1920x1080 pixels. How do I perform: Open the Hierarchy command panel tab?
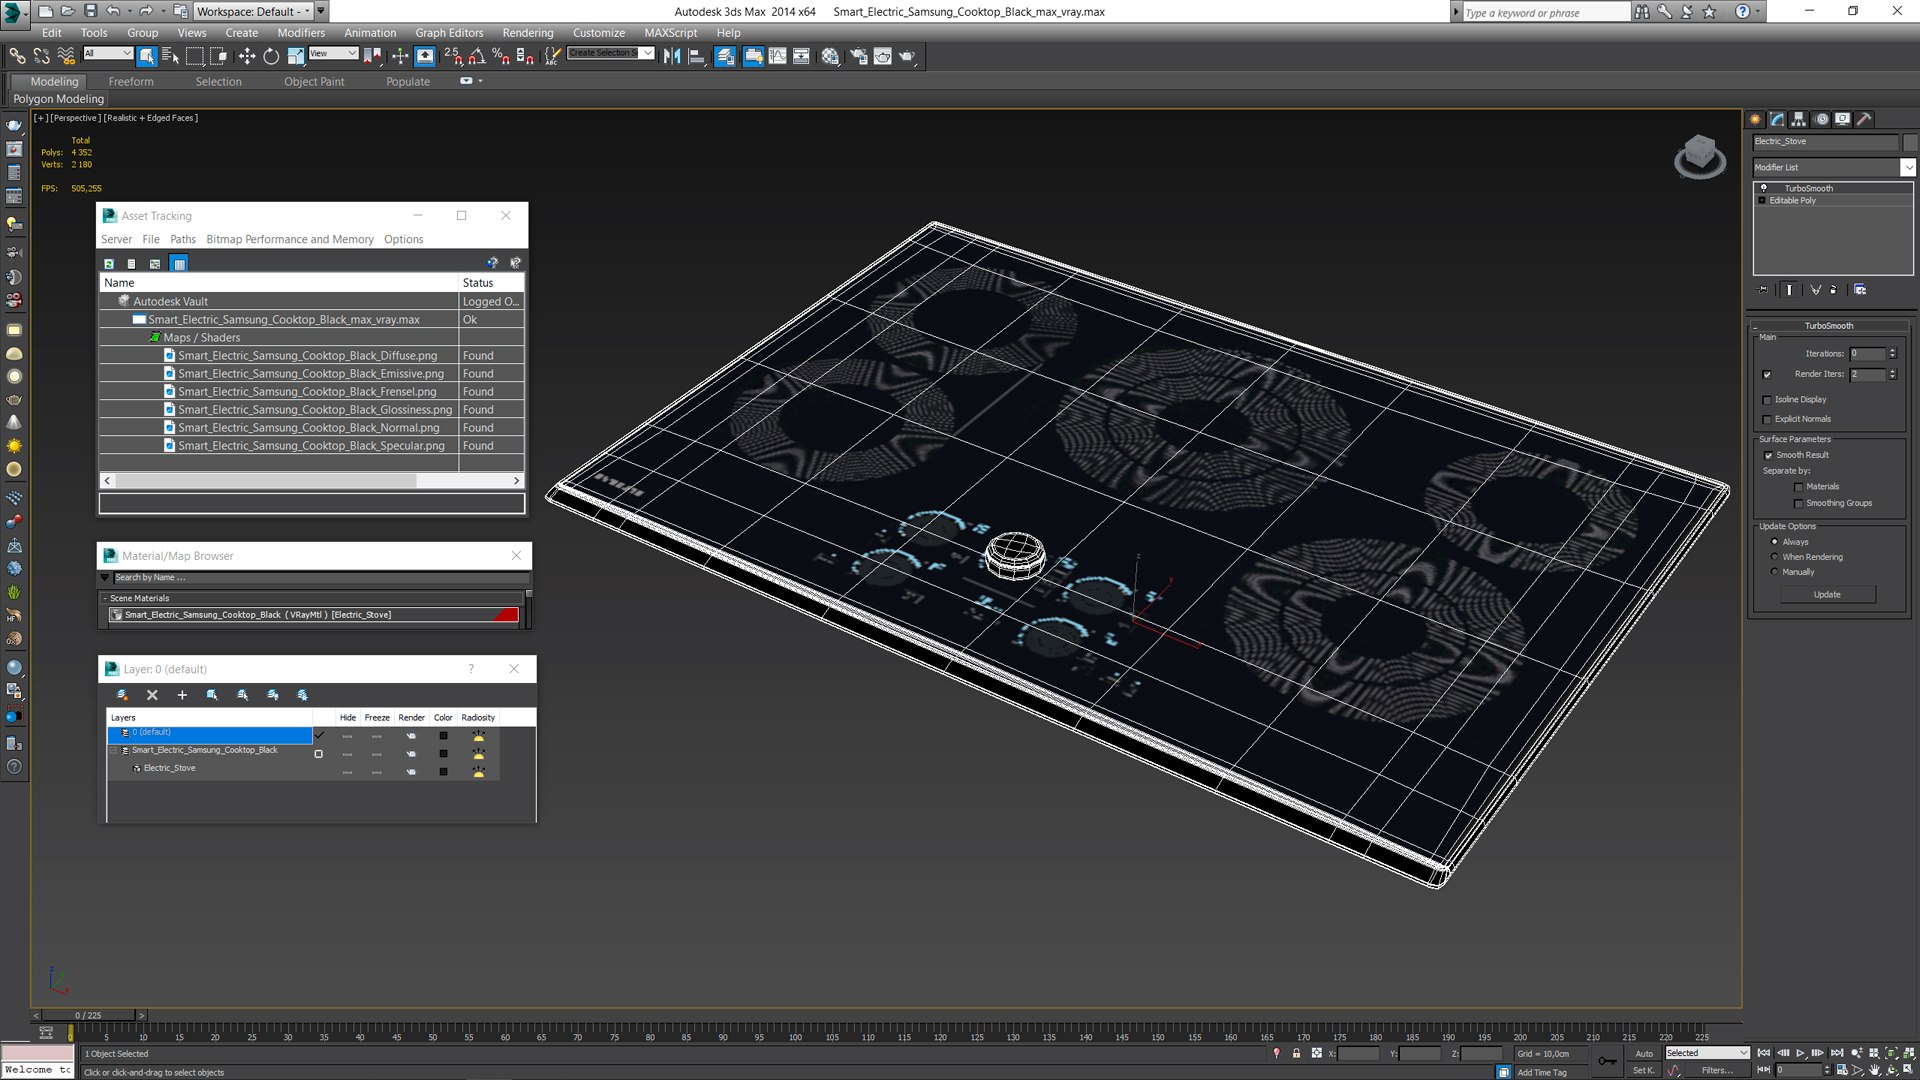(1799, 119)
